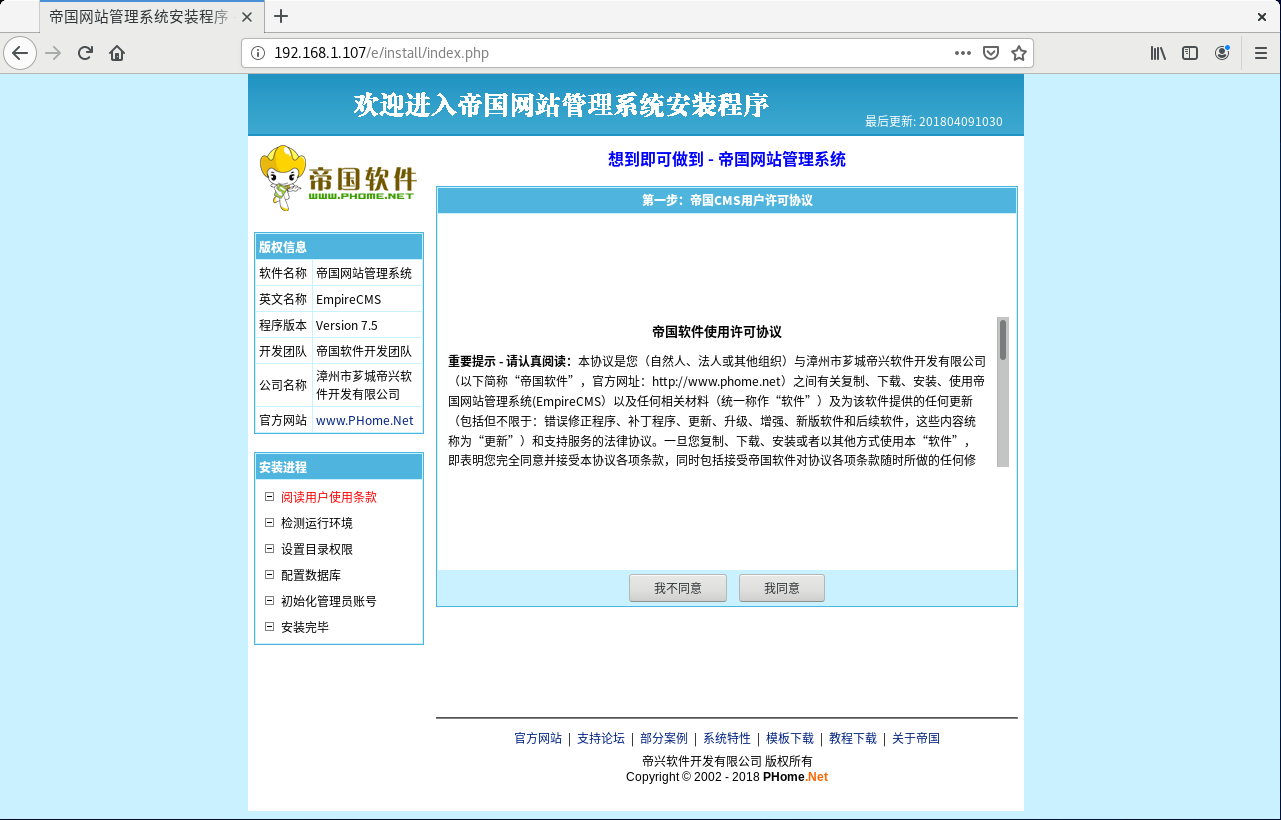The width and height of the screenshot is (1281, 820).
Task: Click 帝国软件使用许可协议 title text
Action: [717, 332]
